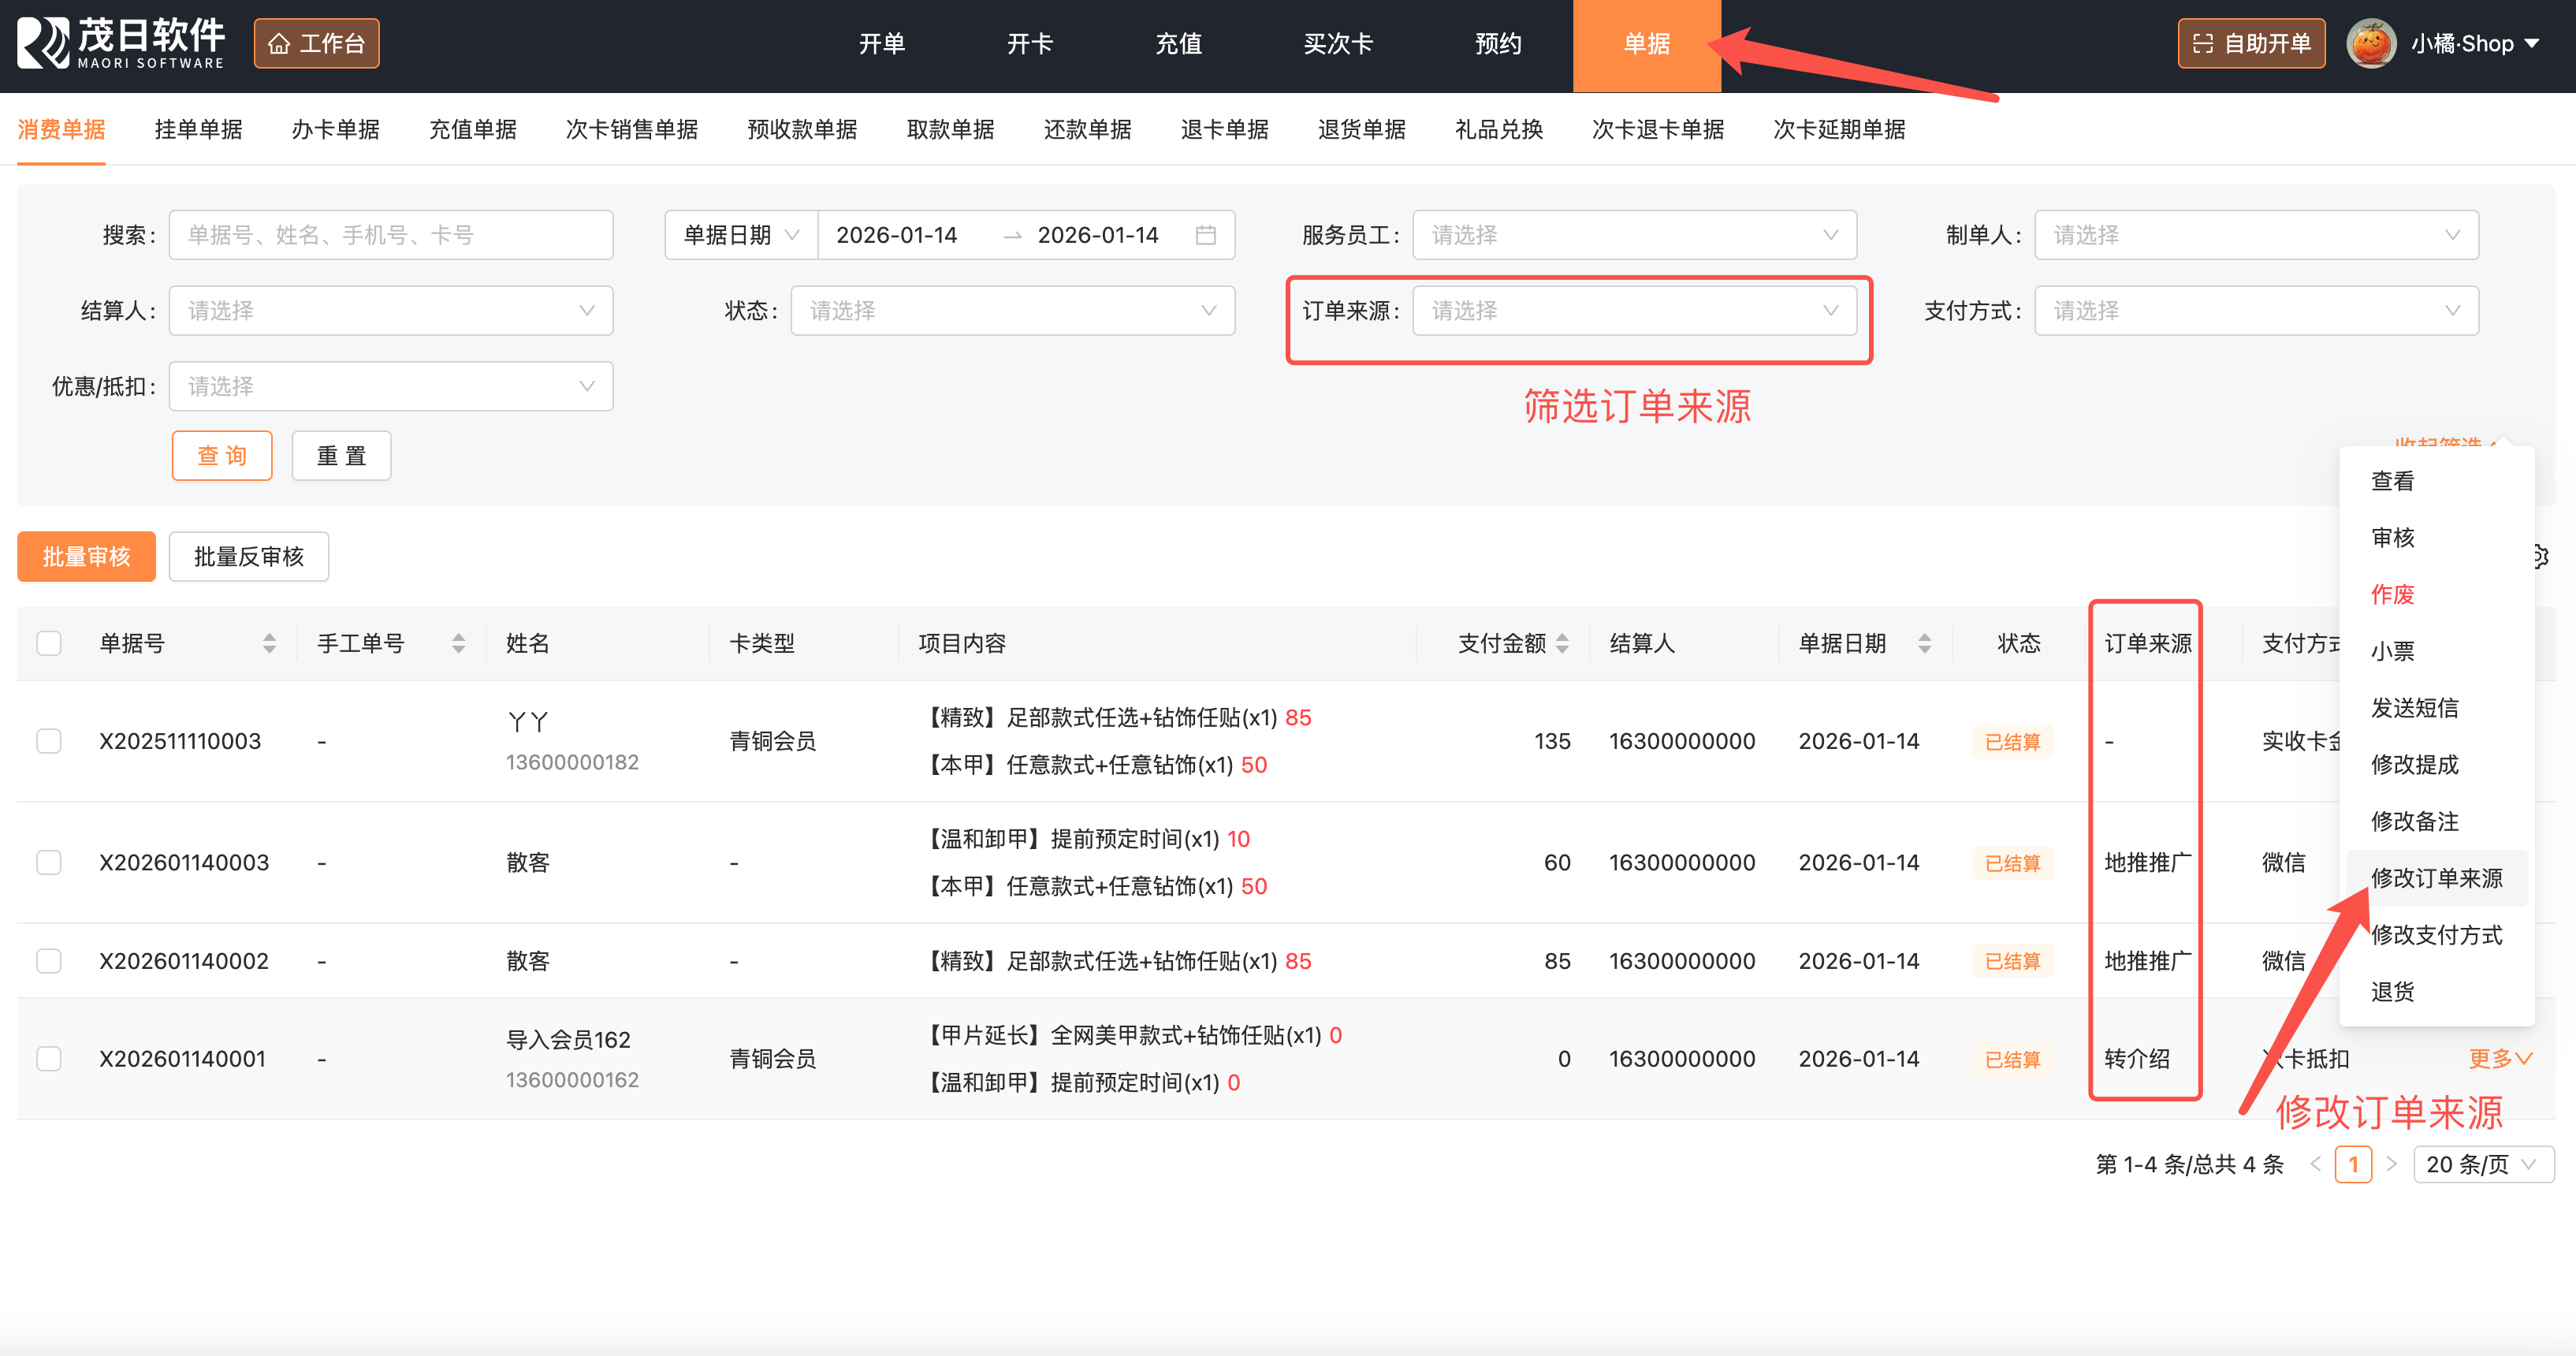
Task: Click the orange user avatar
Action: tap(2371, 44)
